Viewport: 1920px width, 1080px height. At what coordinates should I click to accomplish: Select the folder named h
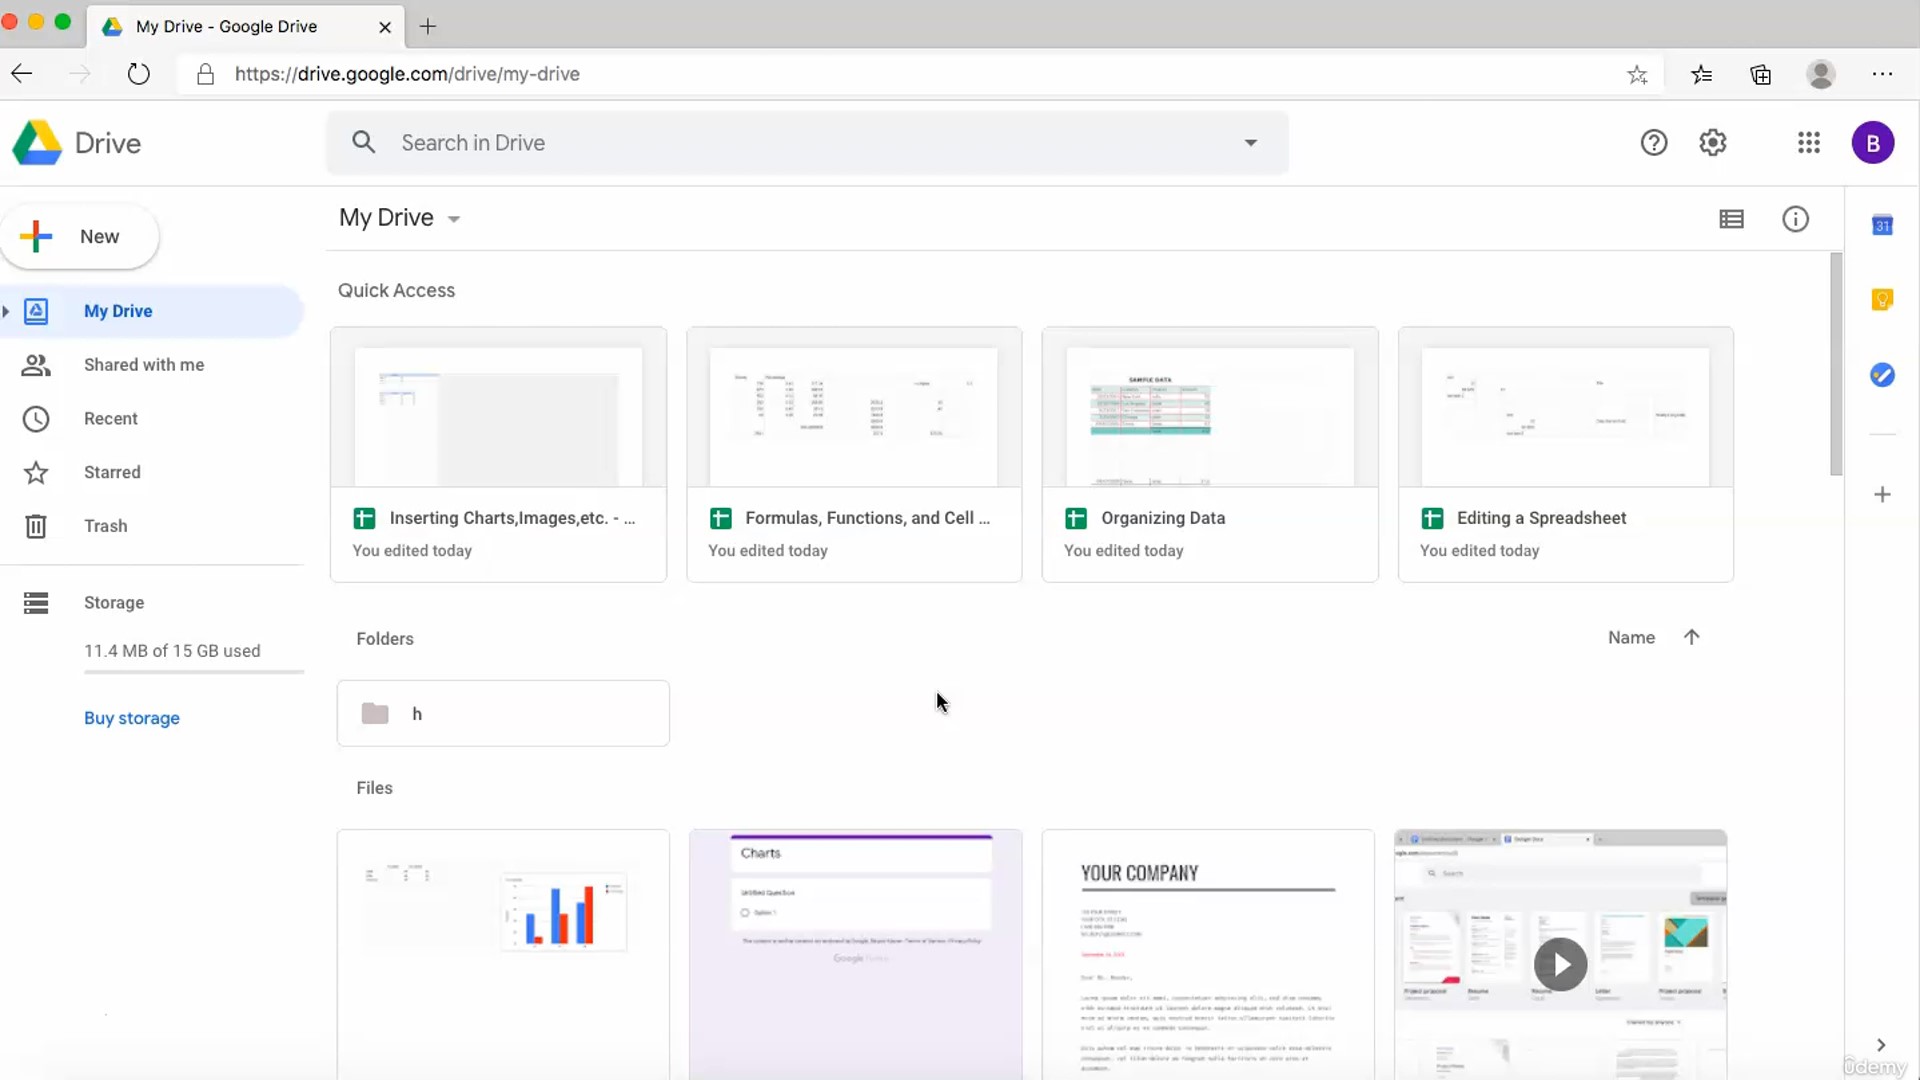[503, 714]
